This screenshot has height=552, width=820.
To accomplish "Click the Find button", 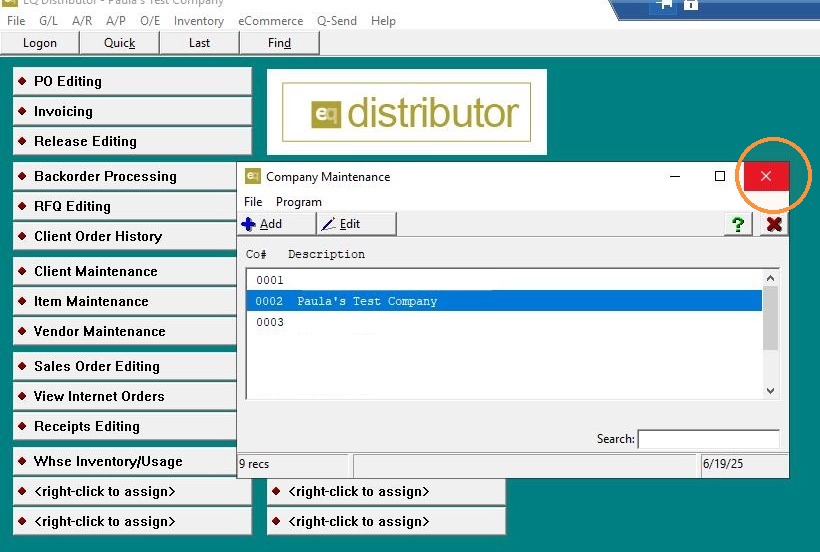I will coord(279,43).
